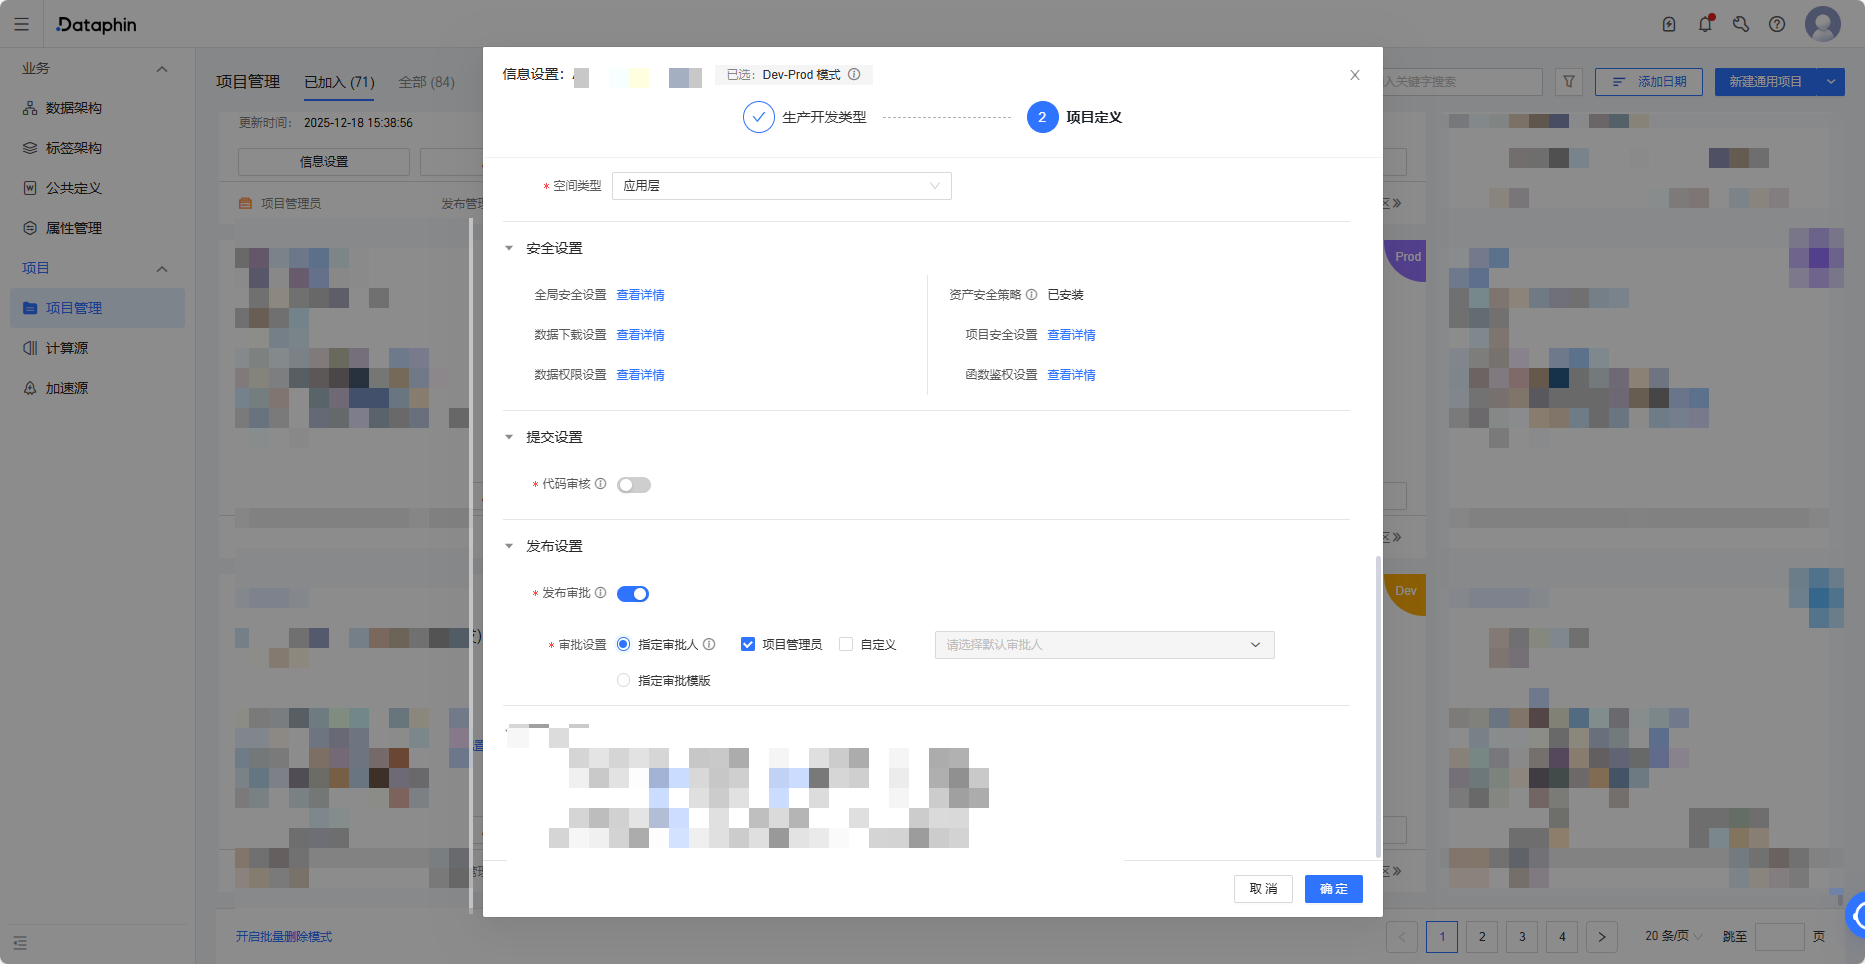Click the lightning task icon in header
The height and width of the screenshot is (964, 1865).
coord(1669,24)
